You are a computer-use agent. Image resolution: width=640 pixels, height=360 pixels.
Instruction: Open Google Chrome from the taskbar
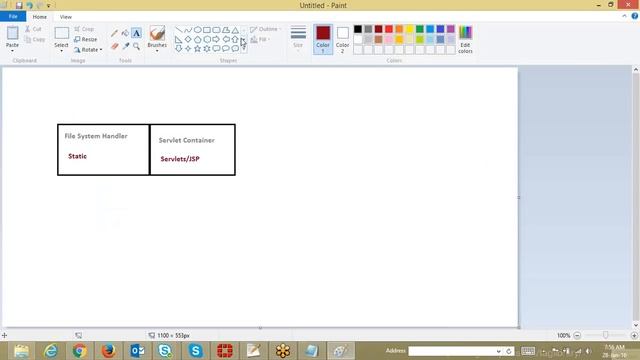click(80, 351)
